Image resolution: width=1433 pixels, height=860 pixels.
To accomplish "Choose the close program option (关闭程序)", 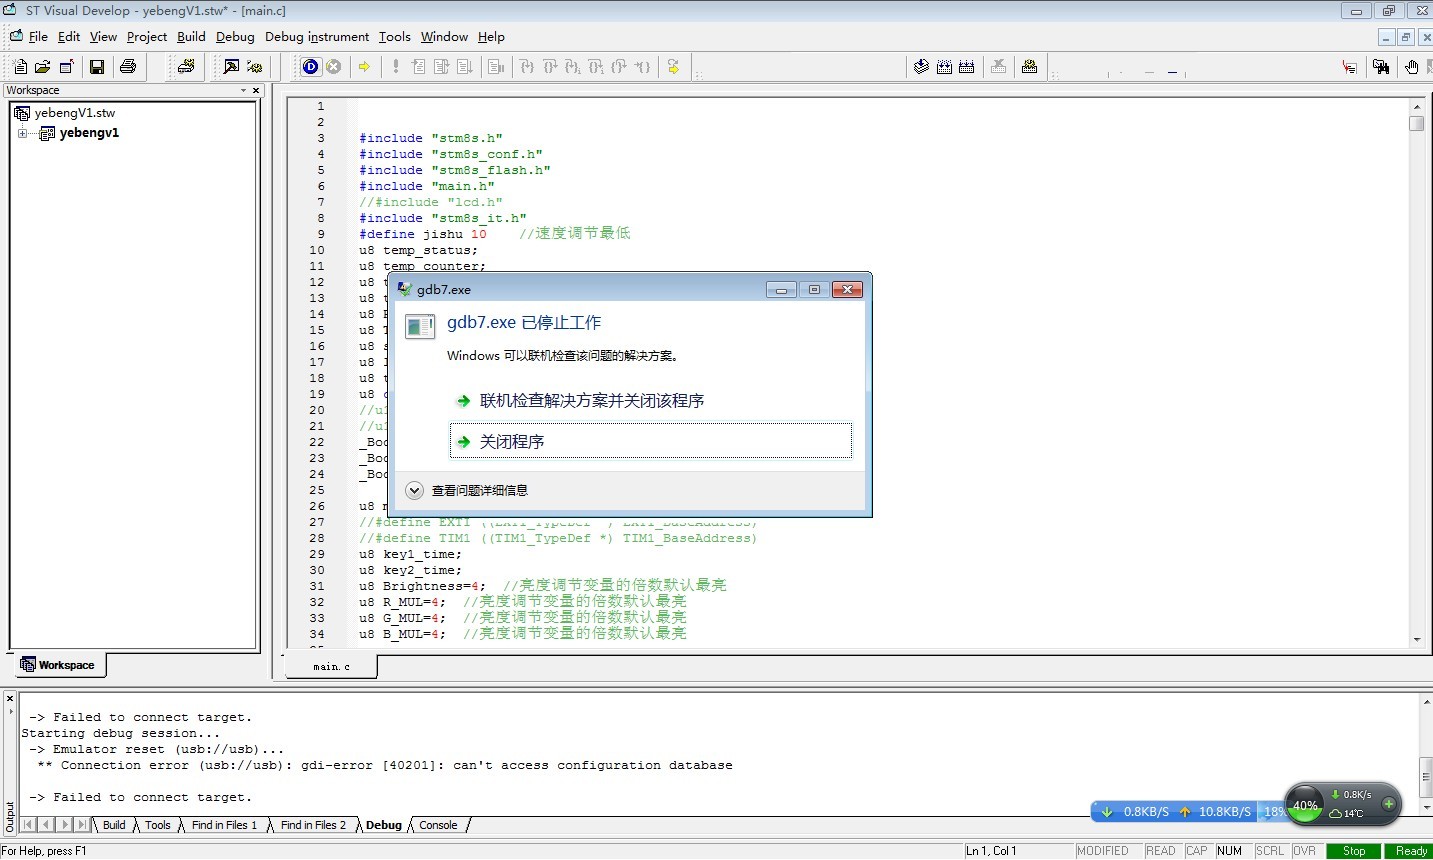I will 651,441.
